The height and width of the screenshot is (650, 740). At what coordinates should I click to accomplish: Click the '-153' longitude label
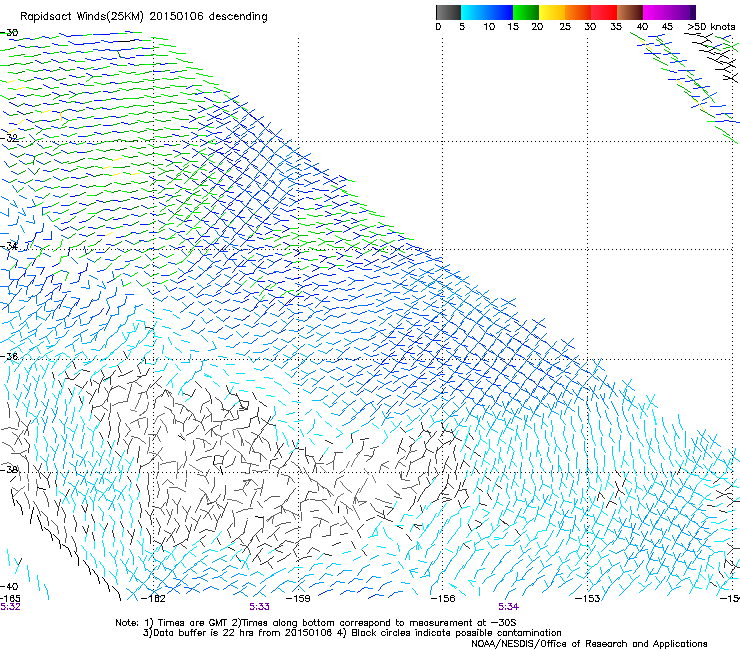587,599
